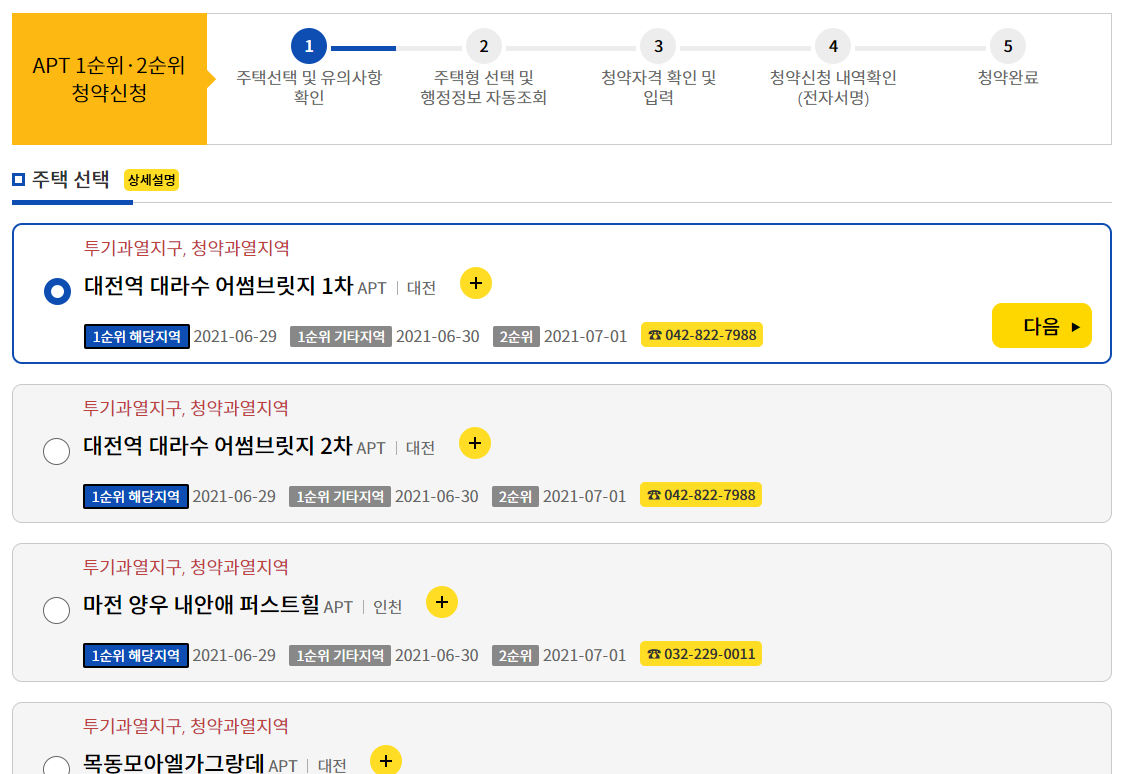Click 주택형 선택 및 행정정보 자동조회 step label
The image size is (1124, 774).
click(484, 87)
